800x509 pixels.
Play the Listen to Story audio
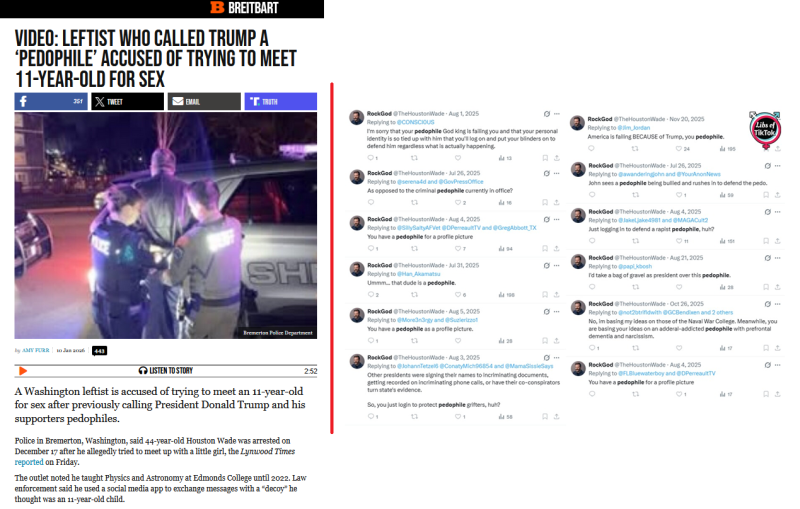[22, 371]
